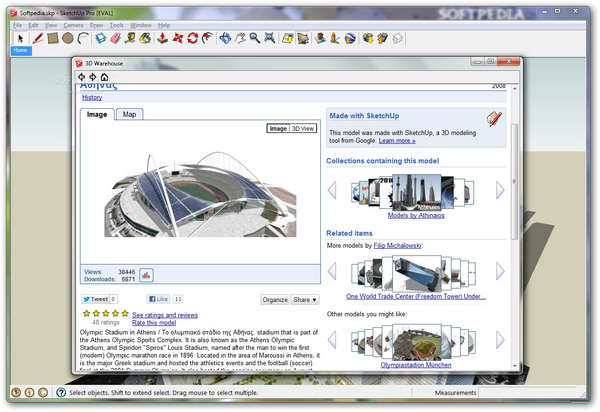Show previous in Other models carousel
600x412 pixels.
pyautogui.click(x=332, y=340)
